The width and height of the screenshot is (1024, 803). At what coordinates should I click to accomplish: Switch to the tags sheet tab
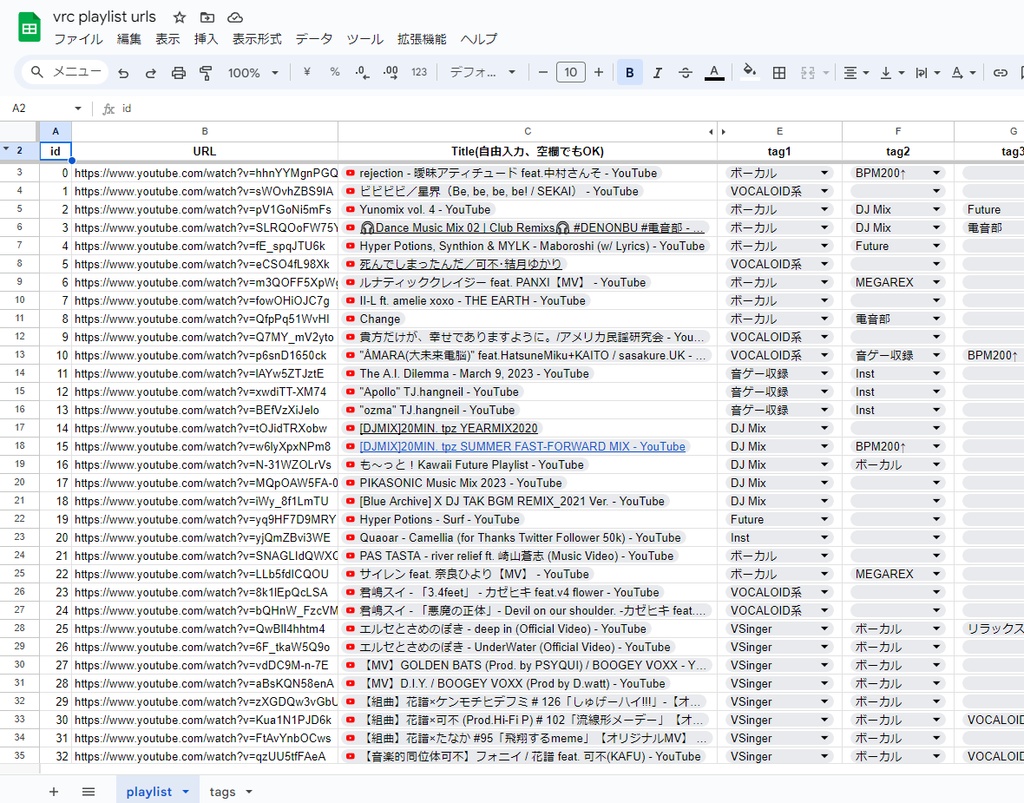pyautogui.click(x=222, y=792)
